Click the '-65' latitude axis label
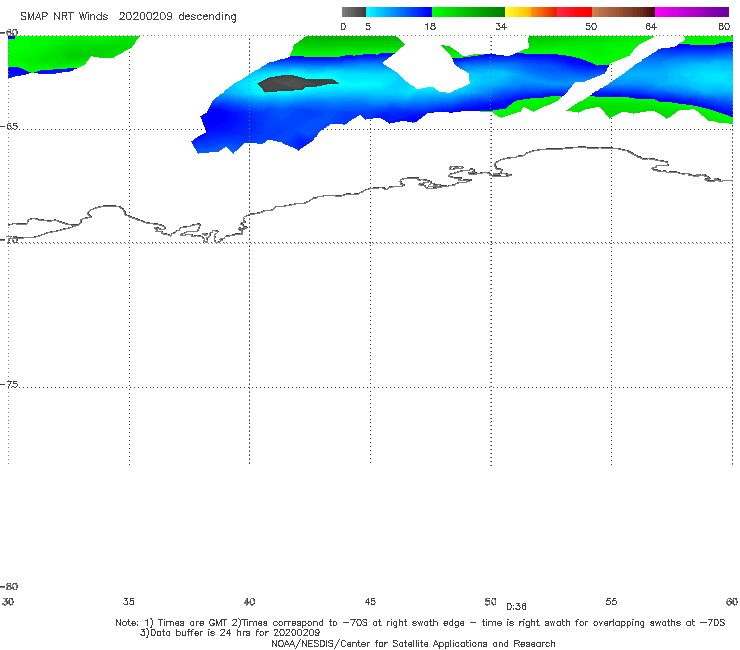 tap(9, 127)
